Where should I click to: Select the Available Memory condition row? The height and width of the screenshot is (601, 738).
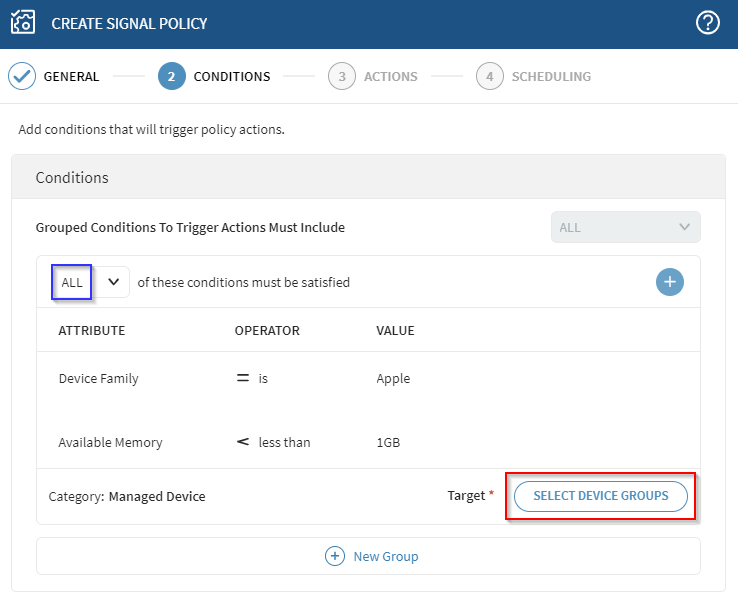coord(110,442)
